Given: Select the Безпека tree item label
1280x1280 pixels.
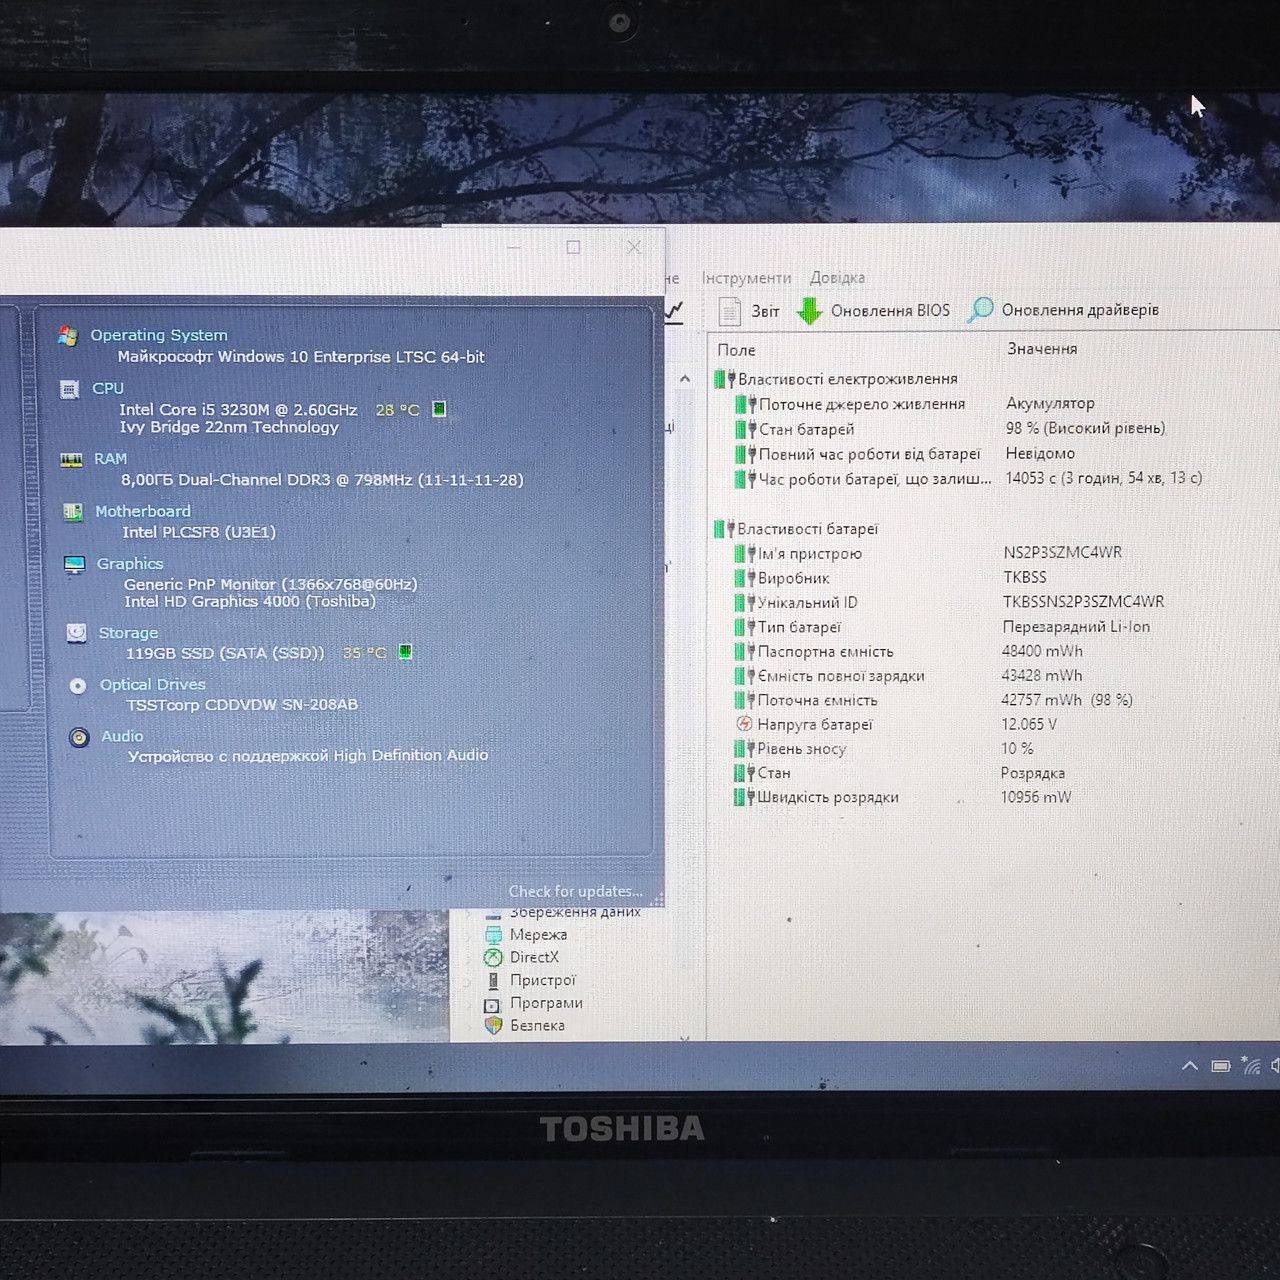Looking at the screenshot, I should click(x=537, y=1025).
